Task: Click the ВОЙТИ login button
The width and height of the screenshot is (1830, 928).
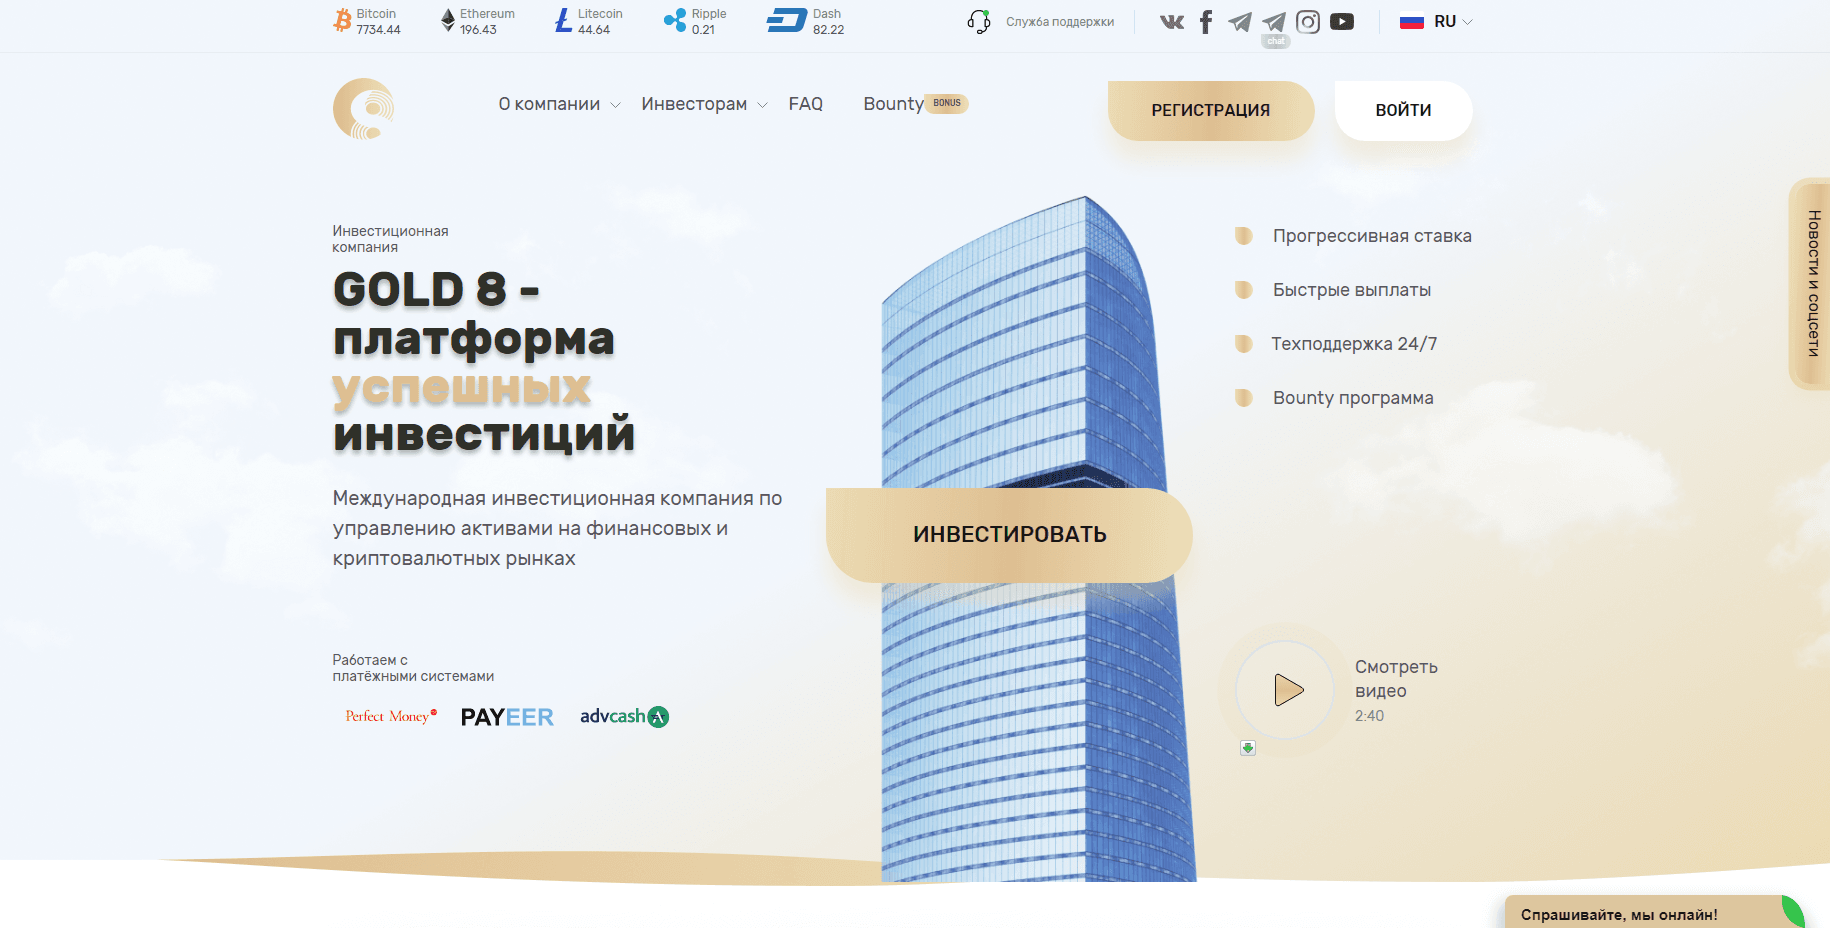Action: [x=1403, y=110]
